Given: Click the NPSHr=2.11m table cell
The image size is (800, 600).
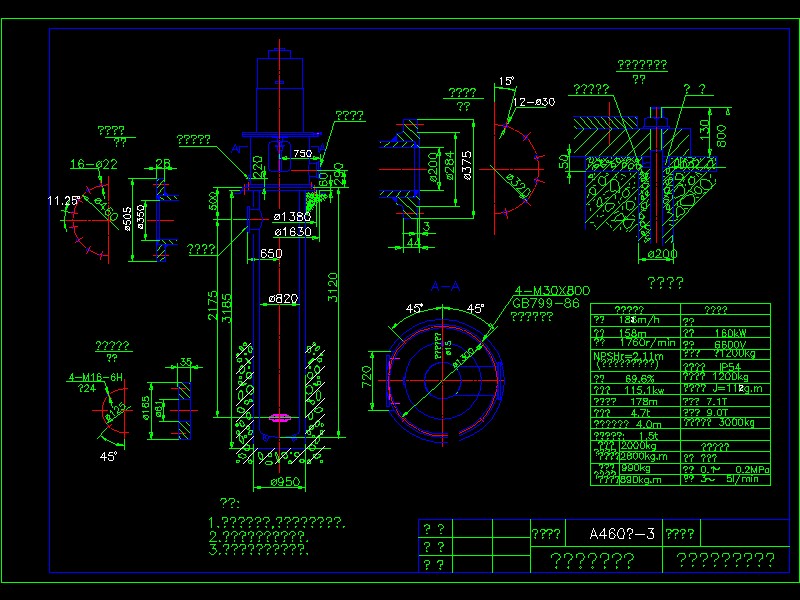Looking at the screenshot, I should pos(629,356).
